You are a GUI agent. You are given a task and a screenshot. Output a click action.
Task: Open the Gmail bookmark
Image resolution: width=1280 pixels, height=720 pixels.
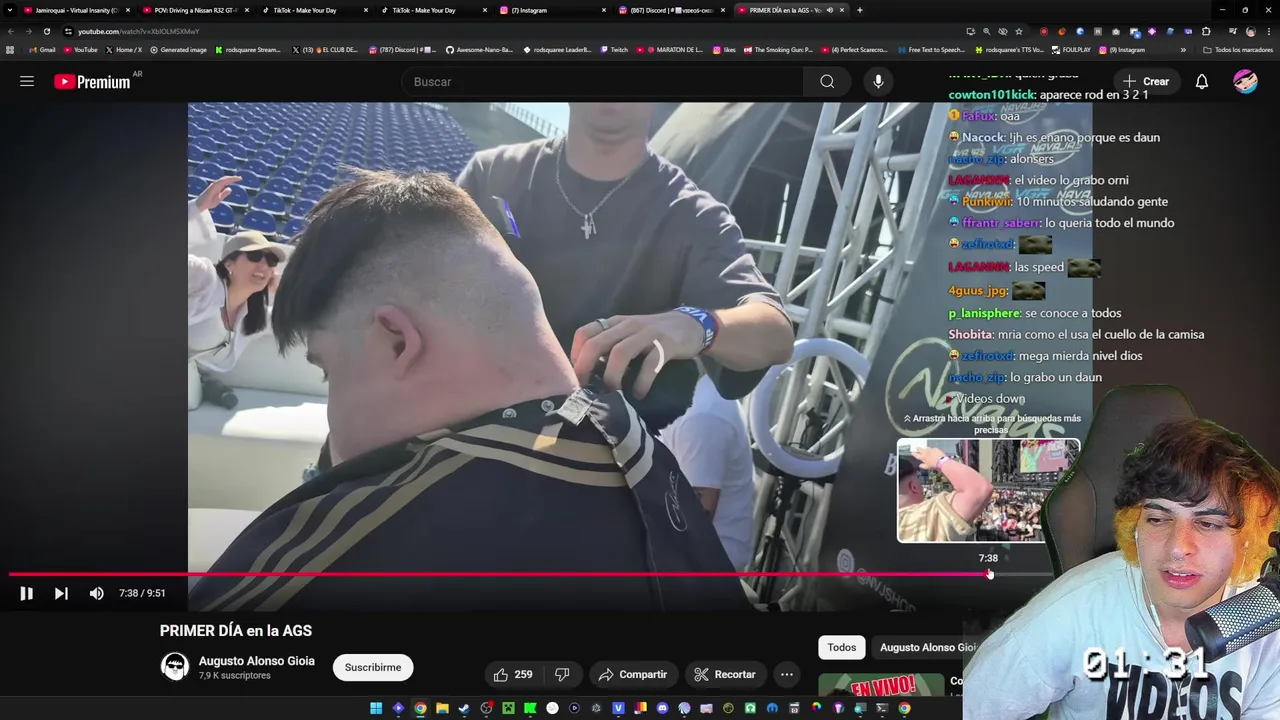tap(42, 50)
